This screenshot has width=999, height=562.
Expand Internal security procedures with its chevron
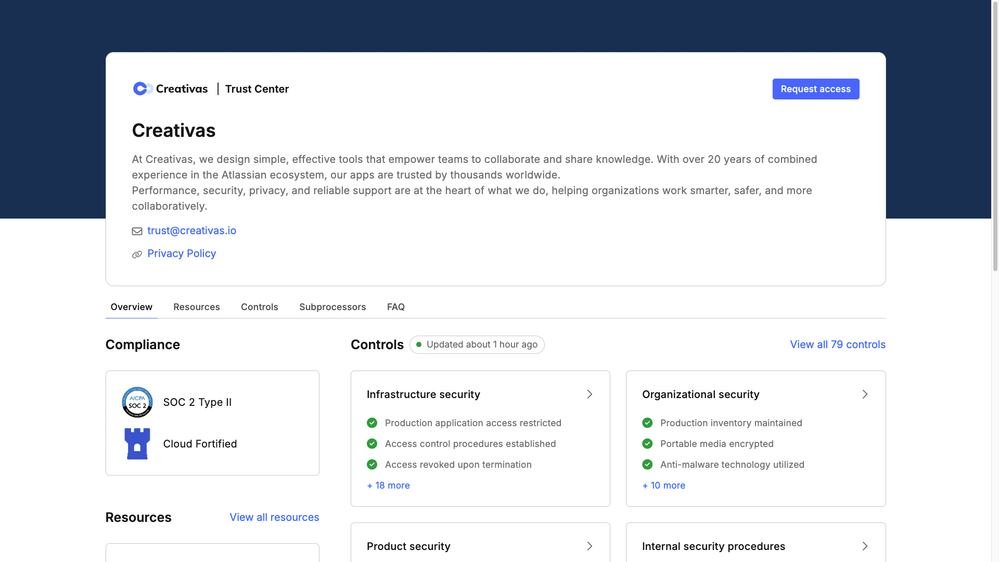pos(865,546)
